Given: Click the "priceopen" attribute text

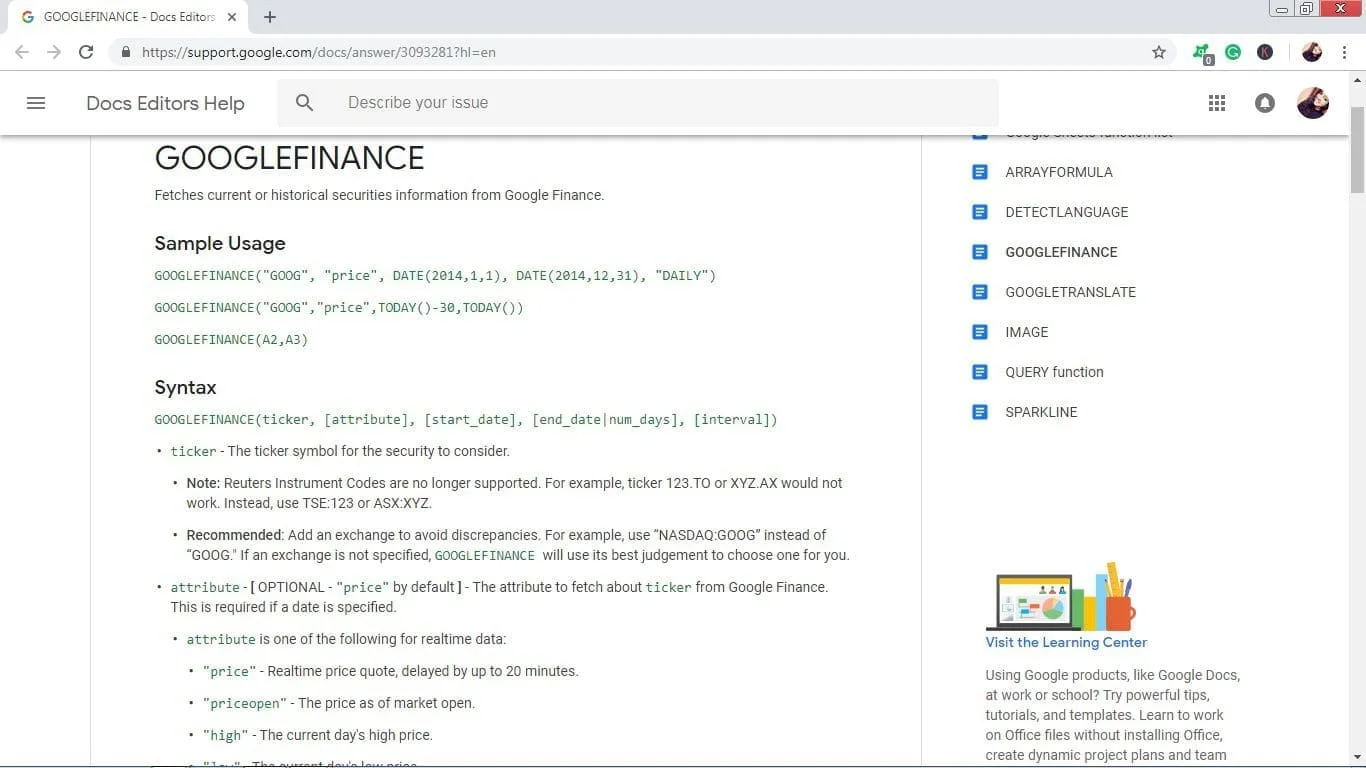Looking at the screenshot, I should [244, 703].
